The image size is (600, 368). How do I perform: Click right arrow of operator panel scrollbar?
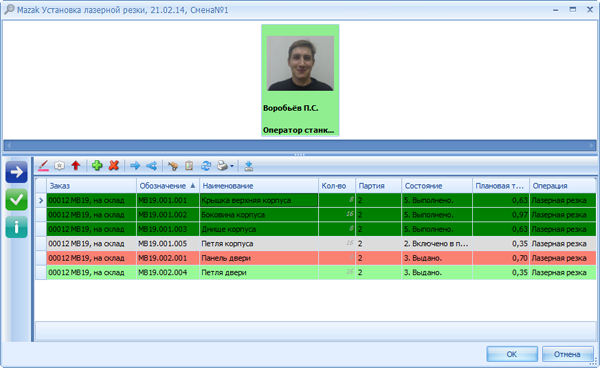pyautogui.click(x=592, y=145)
